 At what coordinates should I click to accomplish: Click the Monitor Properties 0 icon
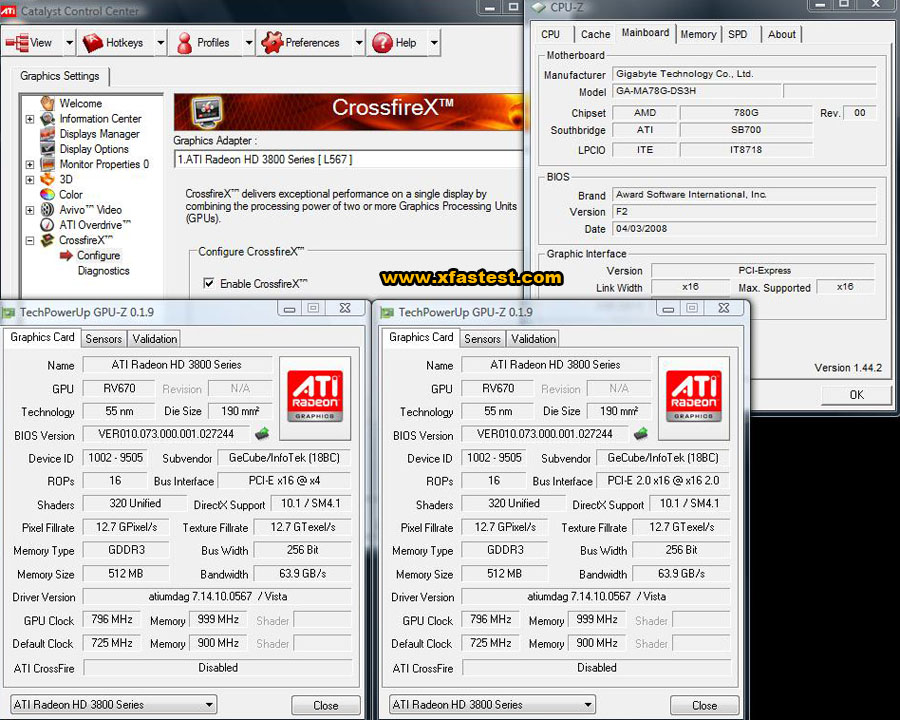tap(48, 164)
